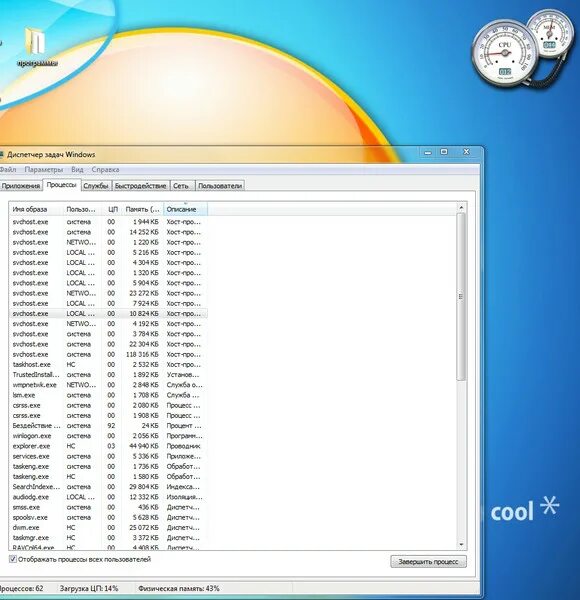This screenshot has width=580, height=600.
Task: Click the 44 940 КБ memory value
Action: (144, 446)
